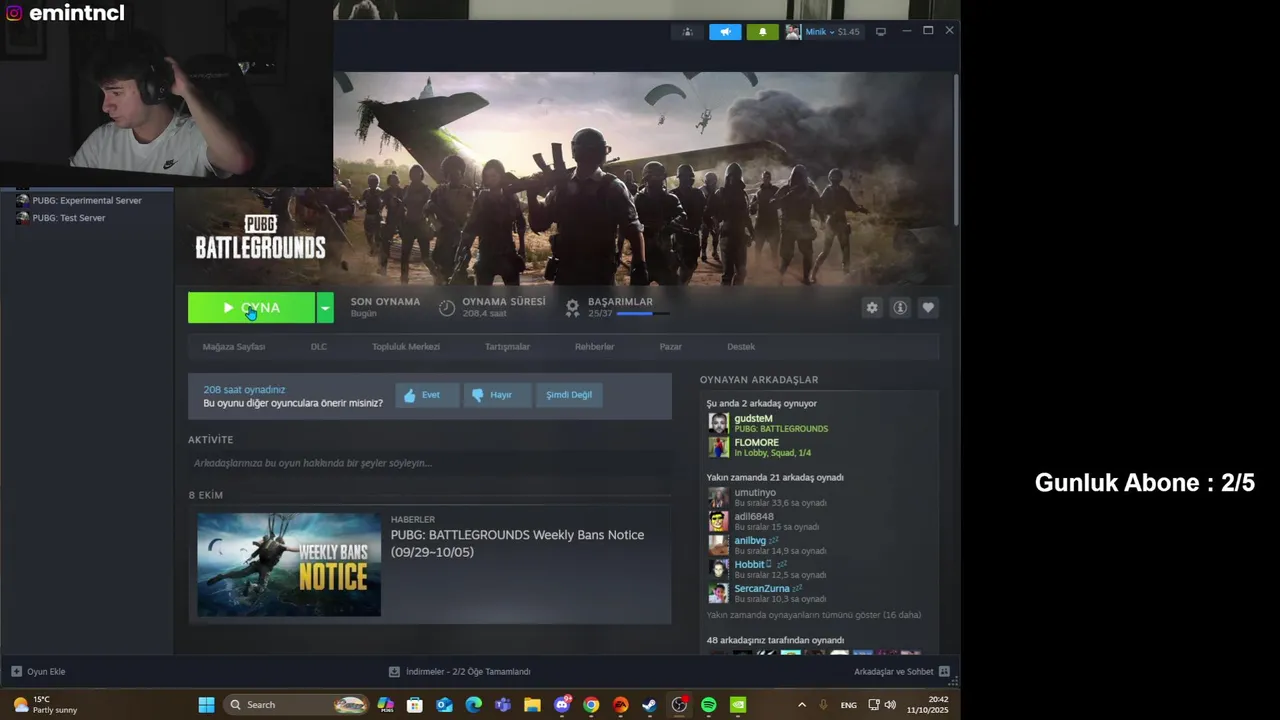The height and width of the screenshot is (720, 1280).
Task: Click friend SercanZurna avatar
Action: [x=718, y=593]
